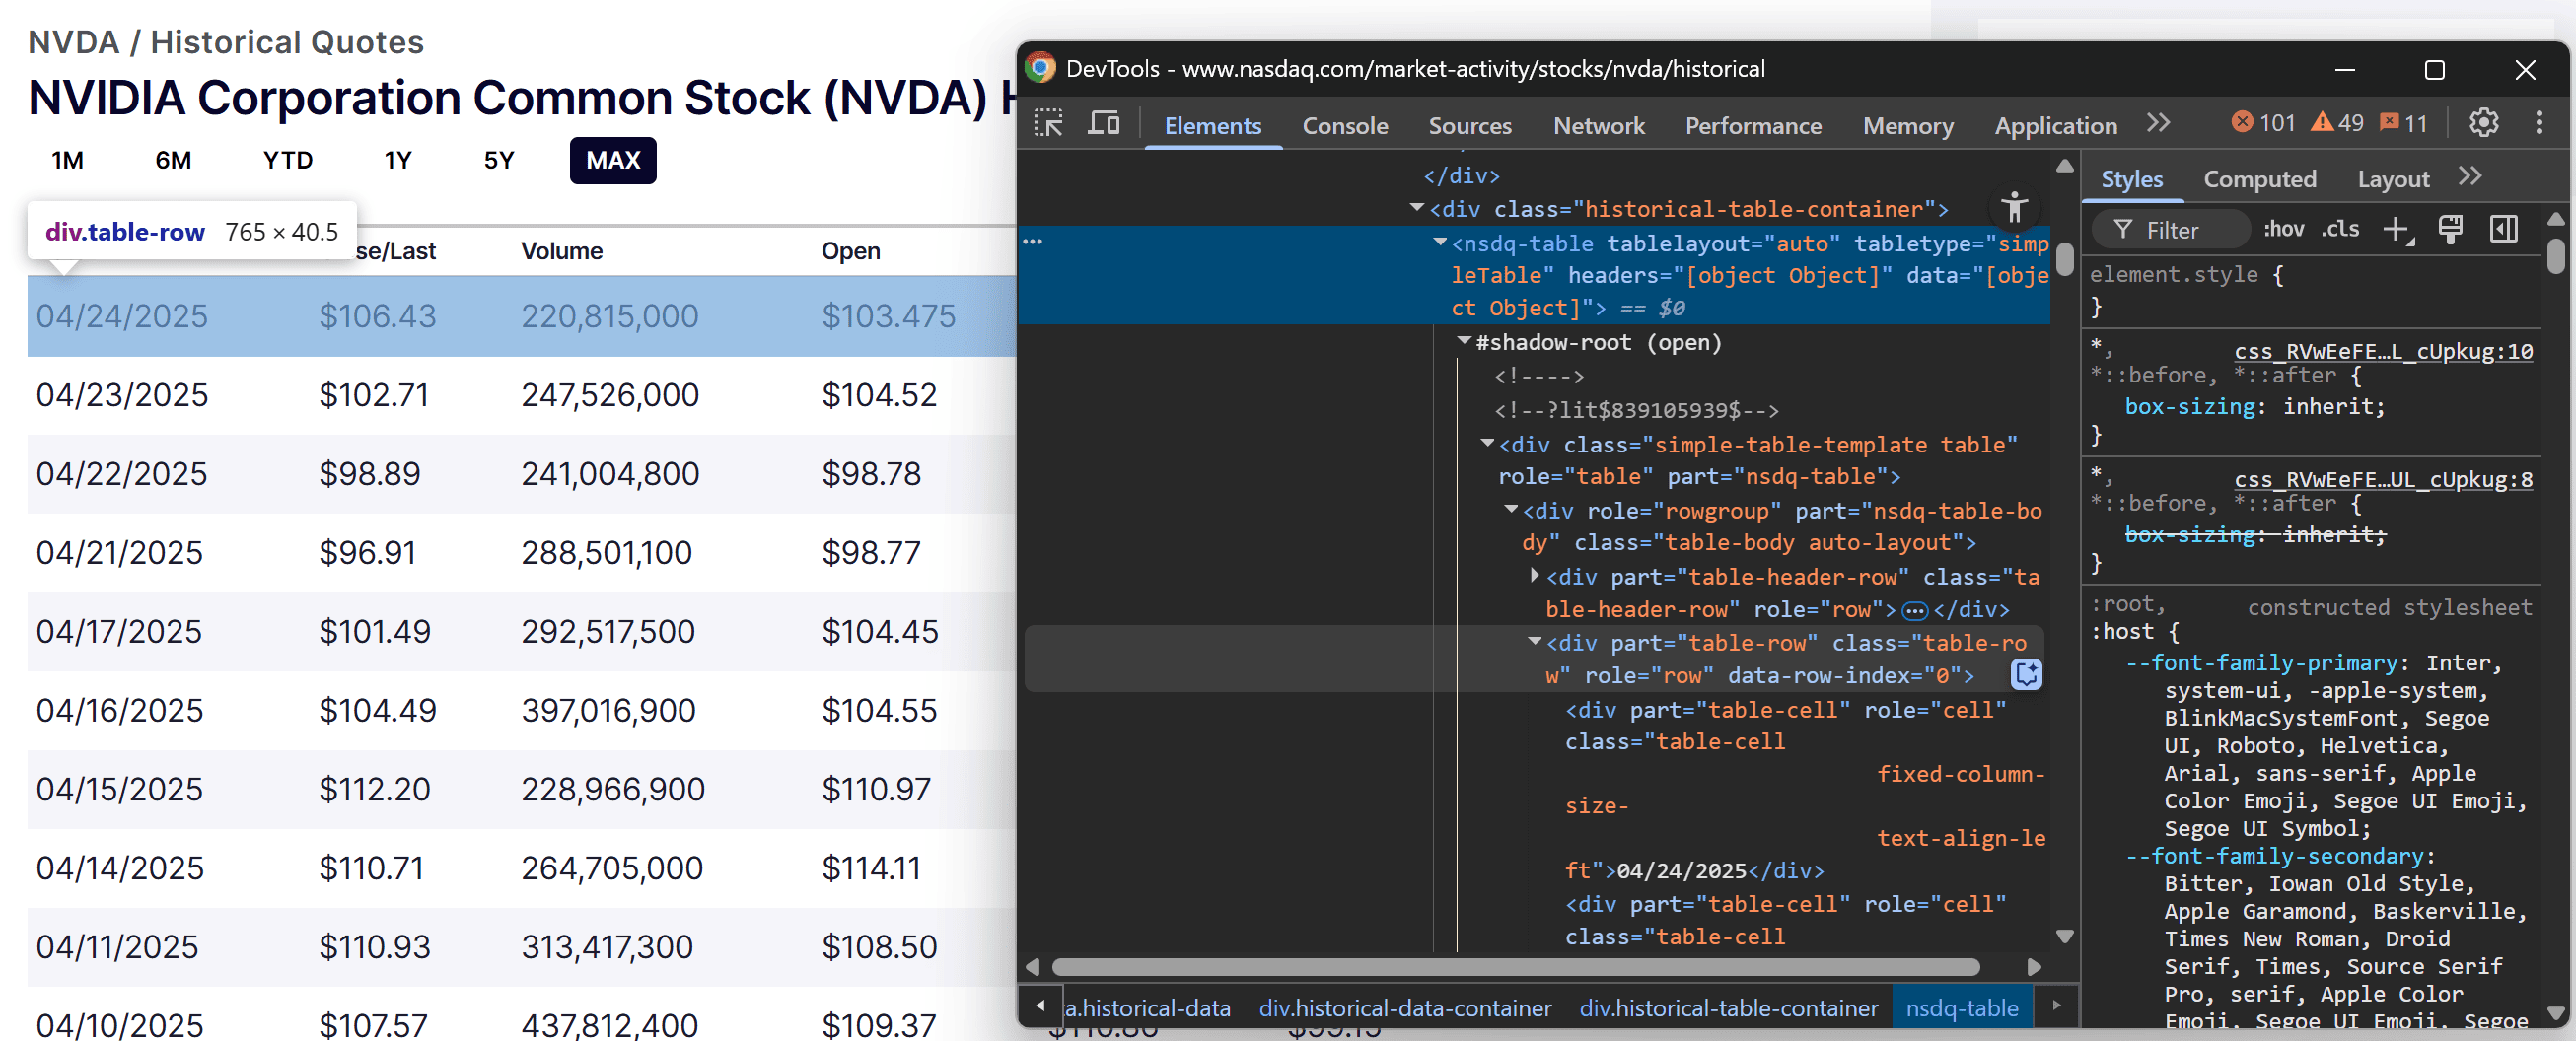This screenshot has width=2576, height=1041.
Task: Open the DevTools three-dot customize menu
Action: (x=2539, y=123)
